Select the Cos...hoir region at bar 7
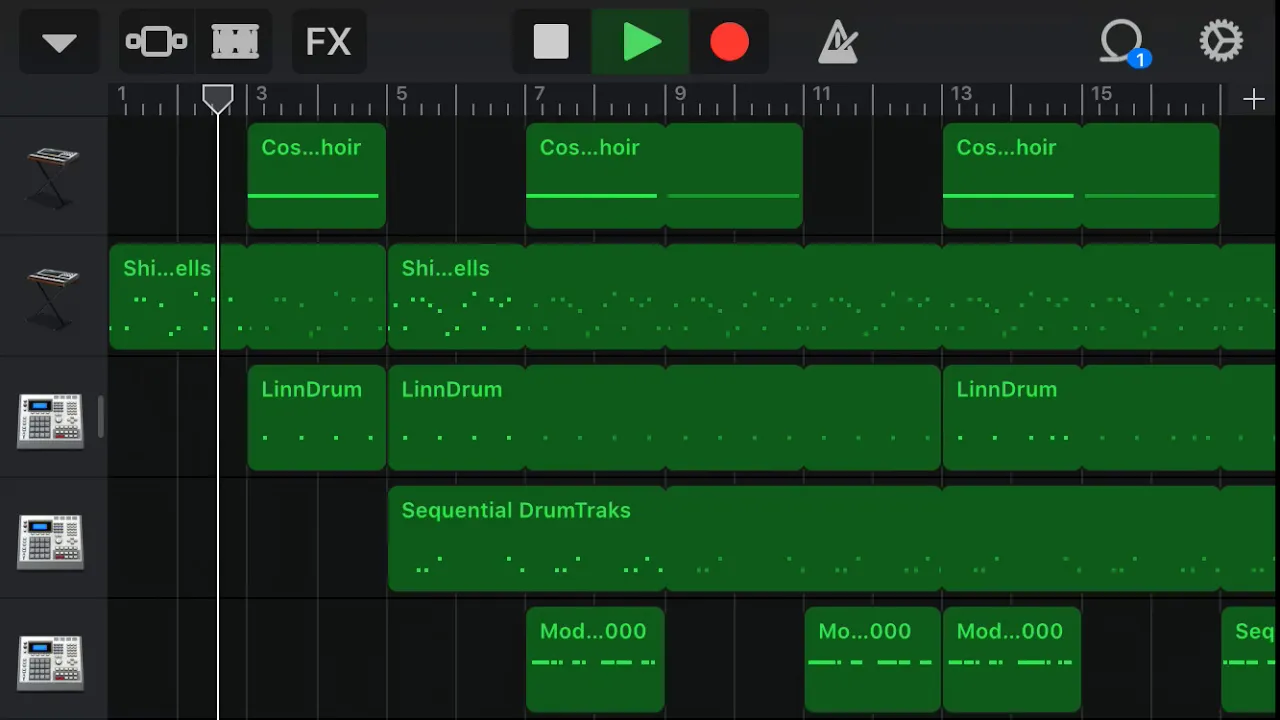Screen dimensions: 1280x720 [x=664, y=176]
